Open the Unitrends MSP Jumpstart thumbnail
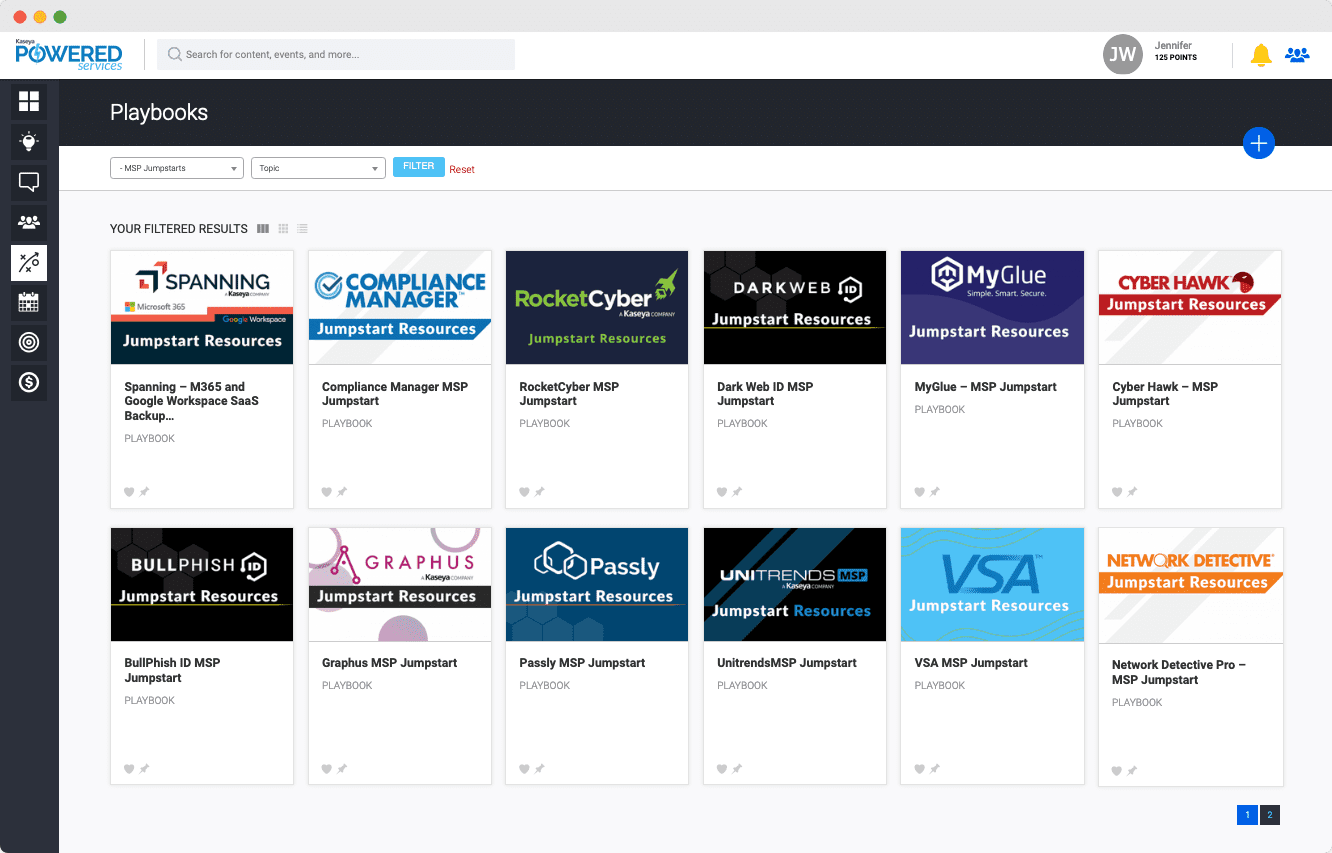1332x853 pixels. tap(795, 585)
